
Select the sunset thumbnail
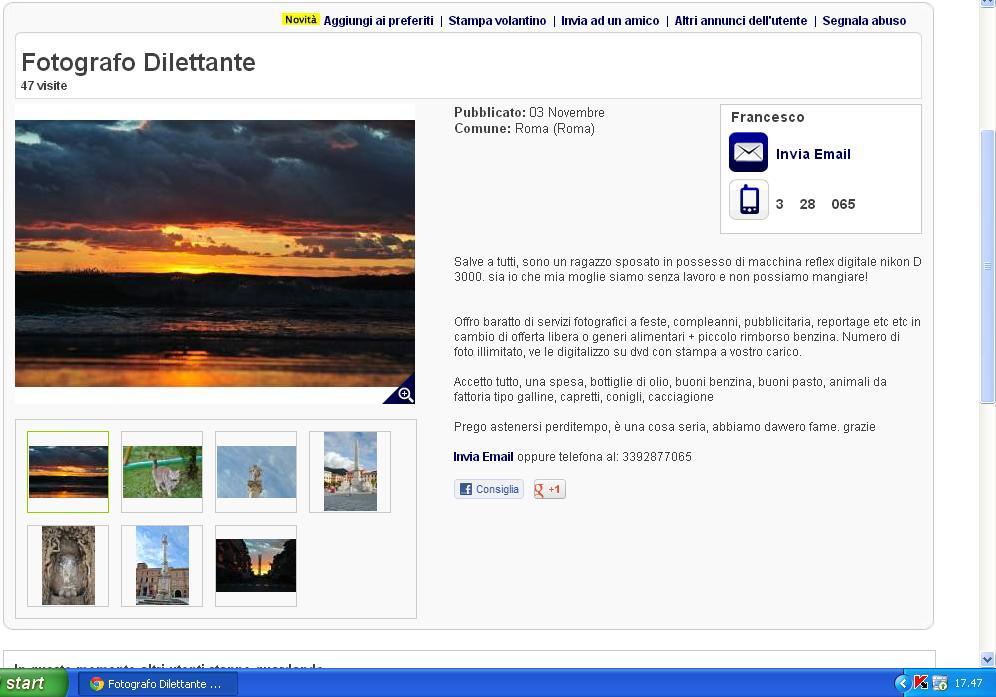coord(68,471)
